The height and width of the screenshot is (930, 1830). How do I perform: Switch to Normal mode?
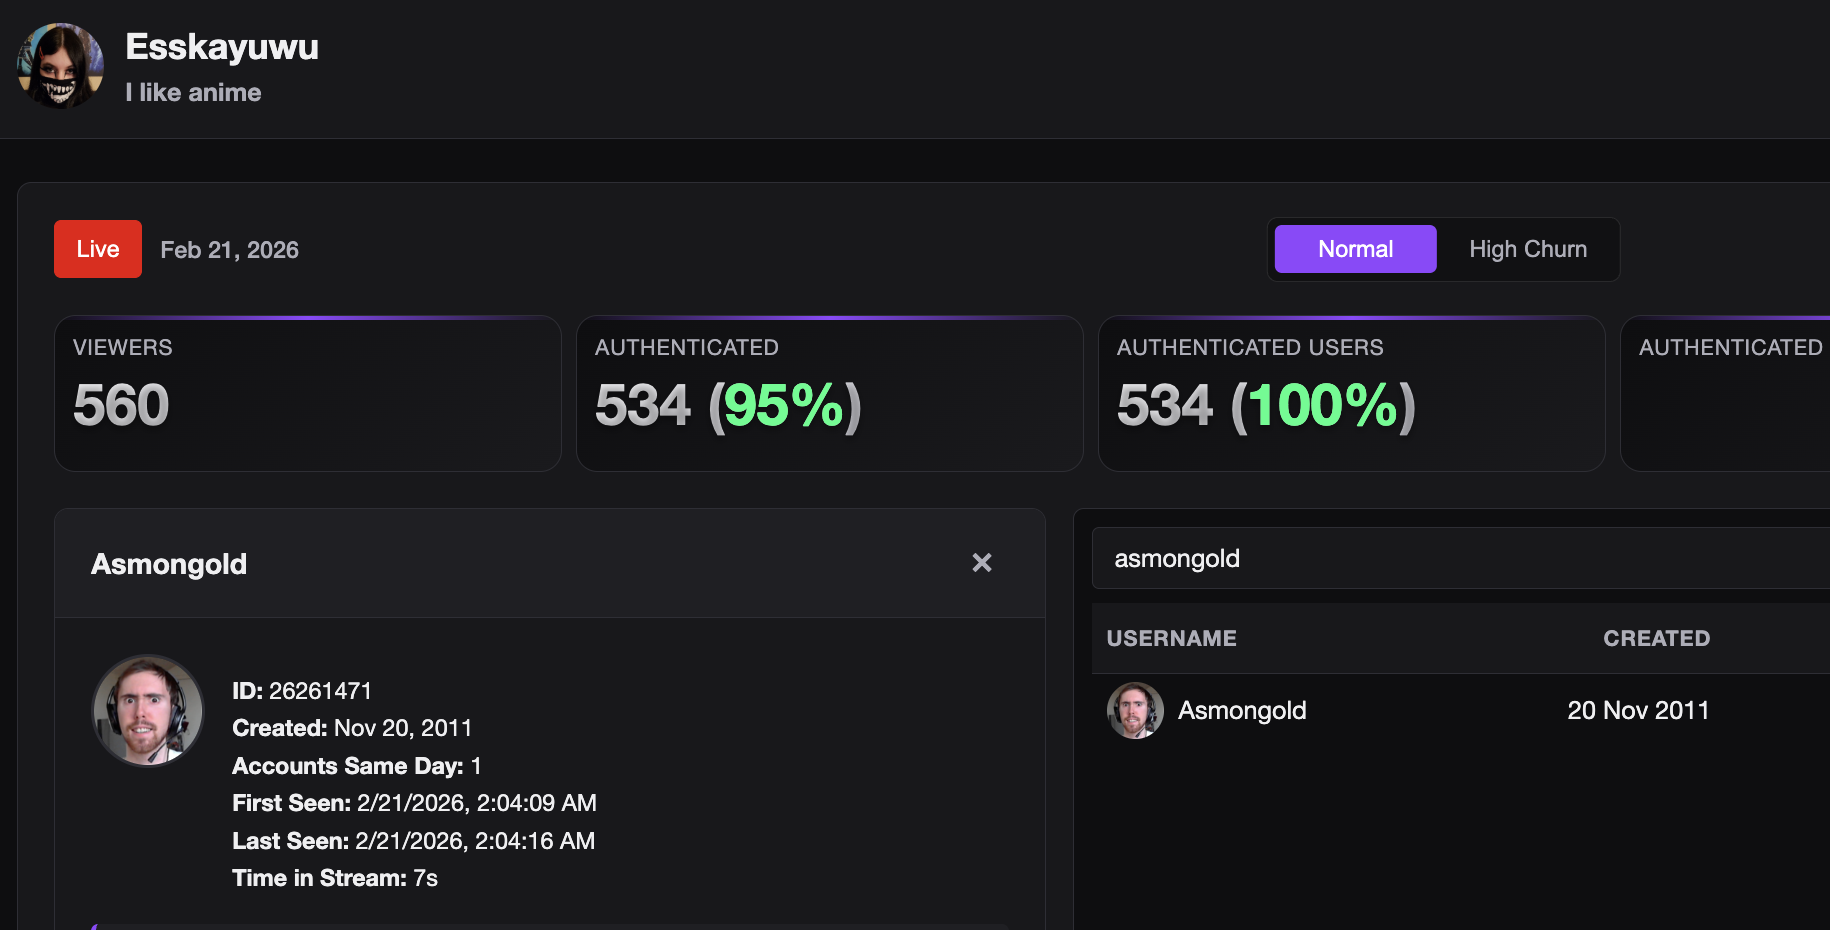tap(1355, 249)
